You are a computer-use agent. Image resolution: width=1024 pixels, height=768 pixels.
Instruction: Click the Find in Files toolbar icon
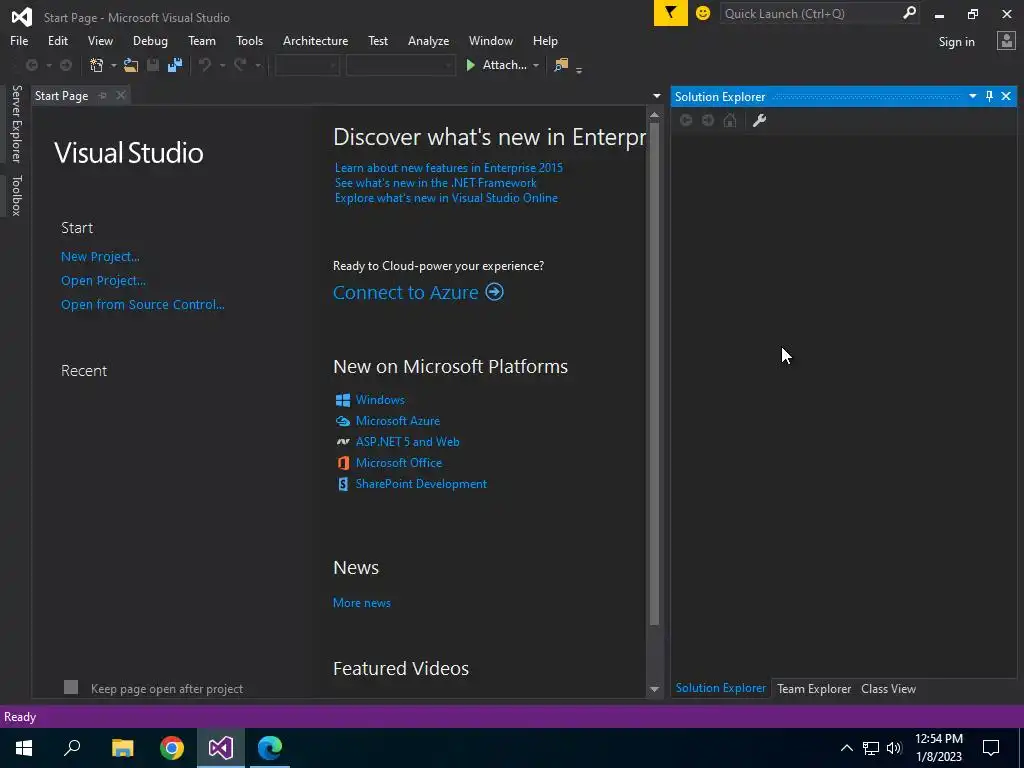(561, 65)
